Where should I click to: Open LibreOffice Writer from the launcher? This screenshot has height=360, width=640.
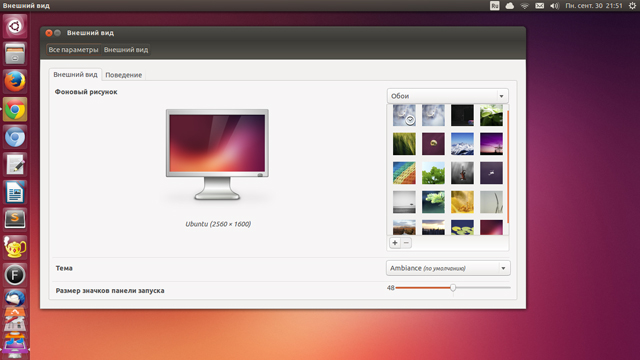[x=15, y=192]
